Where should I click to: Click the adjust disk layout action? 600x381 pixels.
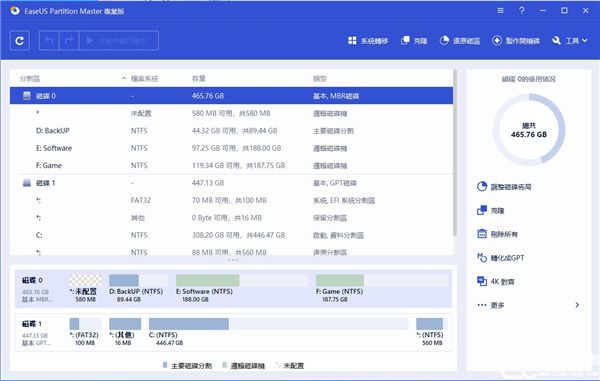click(504, 187)
